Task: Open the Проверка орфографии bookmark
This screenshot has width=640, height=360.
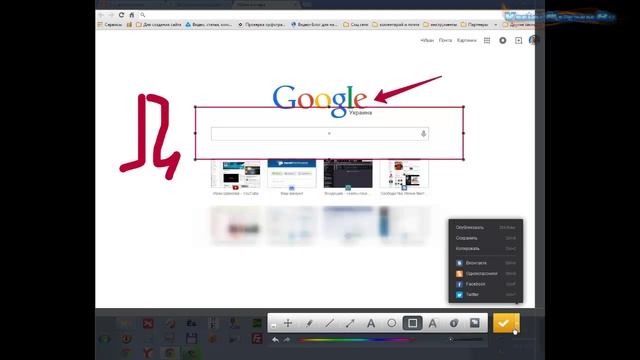Action: point(261,24)
